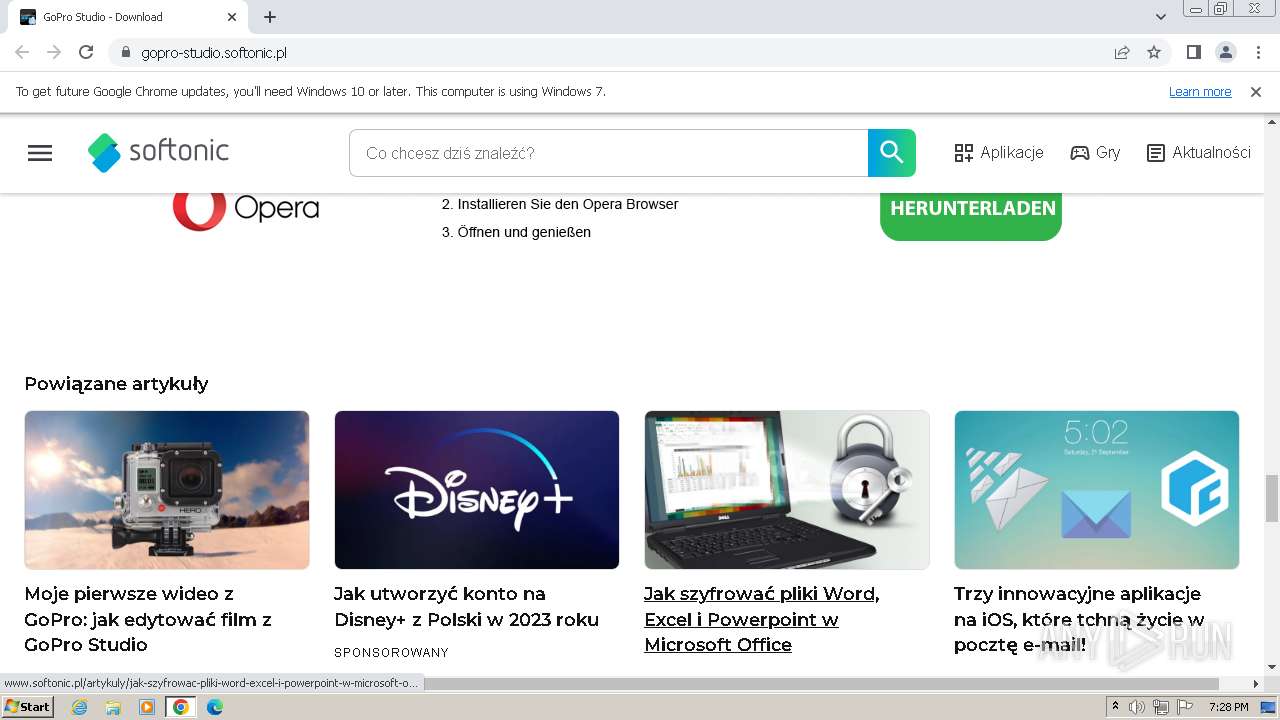The width and height of the screenshot is (1280, 720).
Task: Click the green search magnifier button
Action: (x=892, y=153)
